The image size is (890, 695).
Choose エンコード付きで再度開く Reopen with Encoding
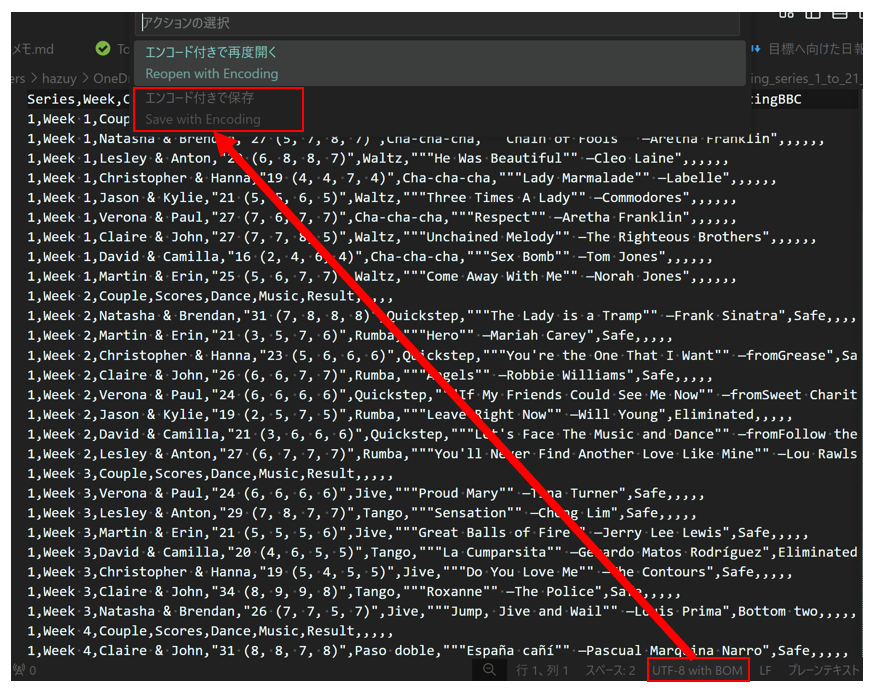(x=440, y=62)
